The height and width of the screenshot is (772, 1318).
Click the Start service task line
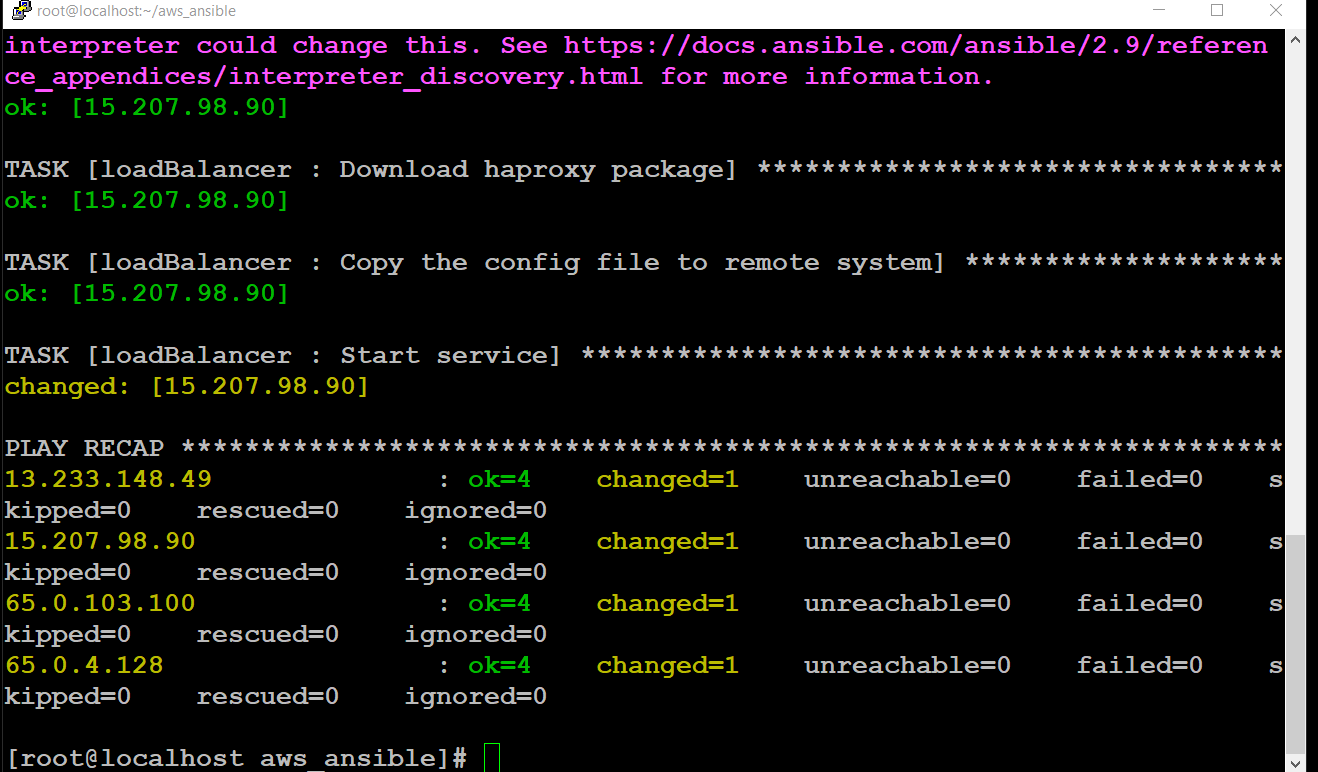coord(280,355)
